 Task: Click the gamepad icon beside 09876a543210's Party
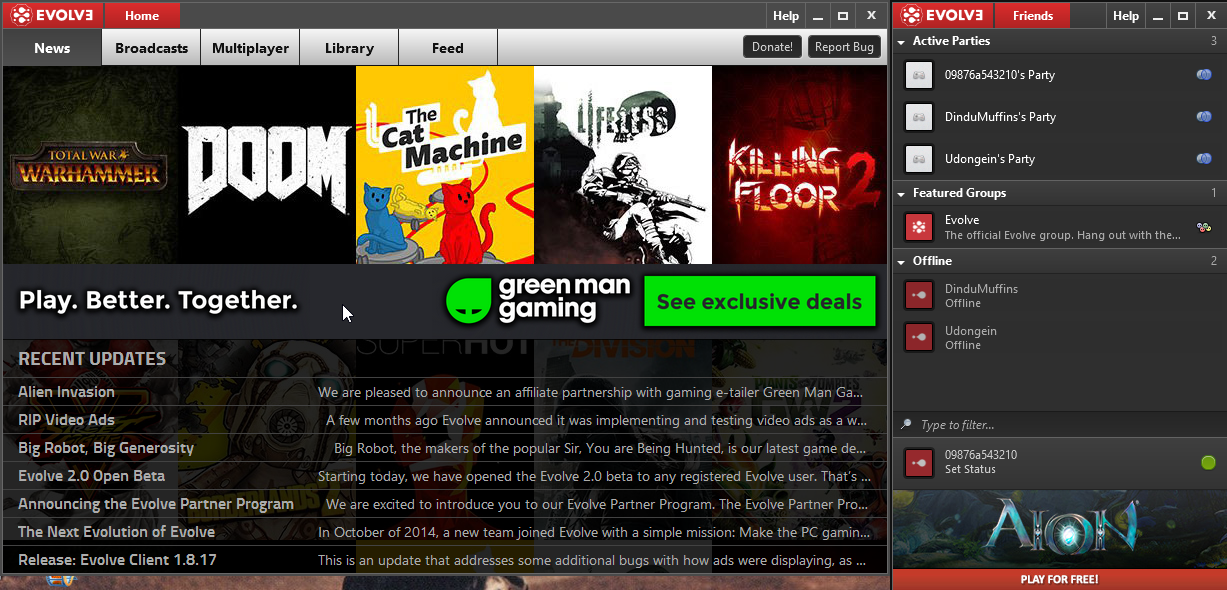tap(1204, 75)
